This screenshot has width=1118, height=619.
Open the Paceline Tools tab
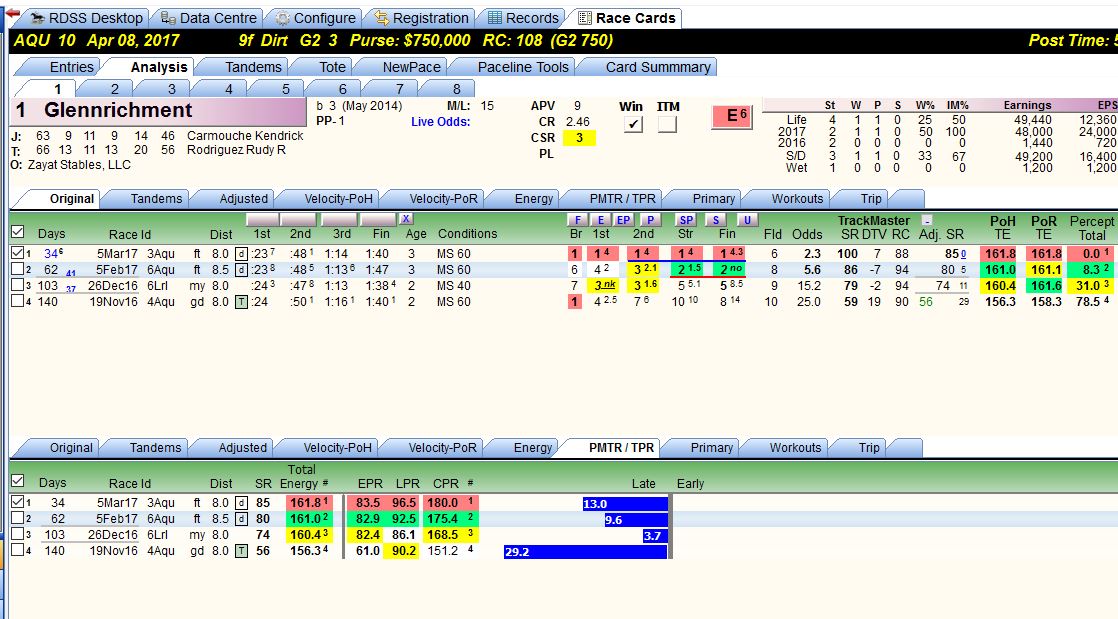click(523, 67)
